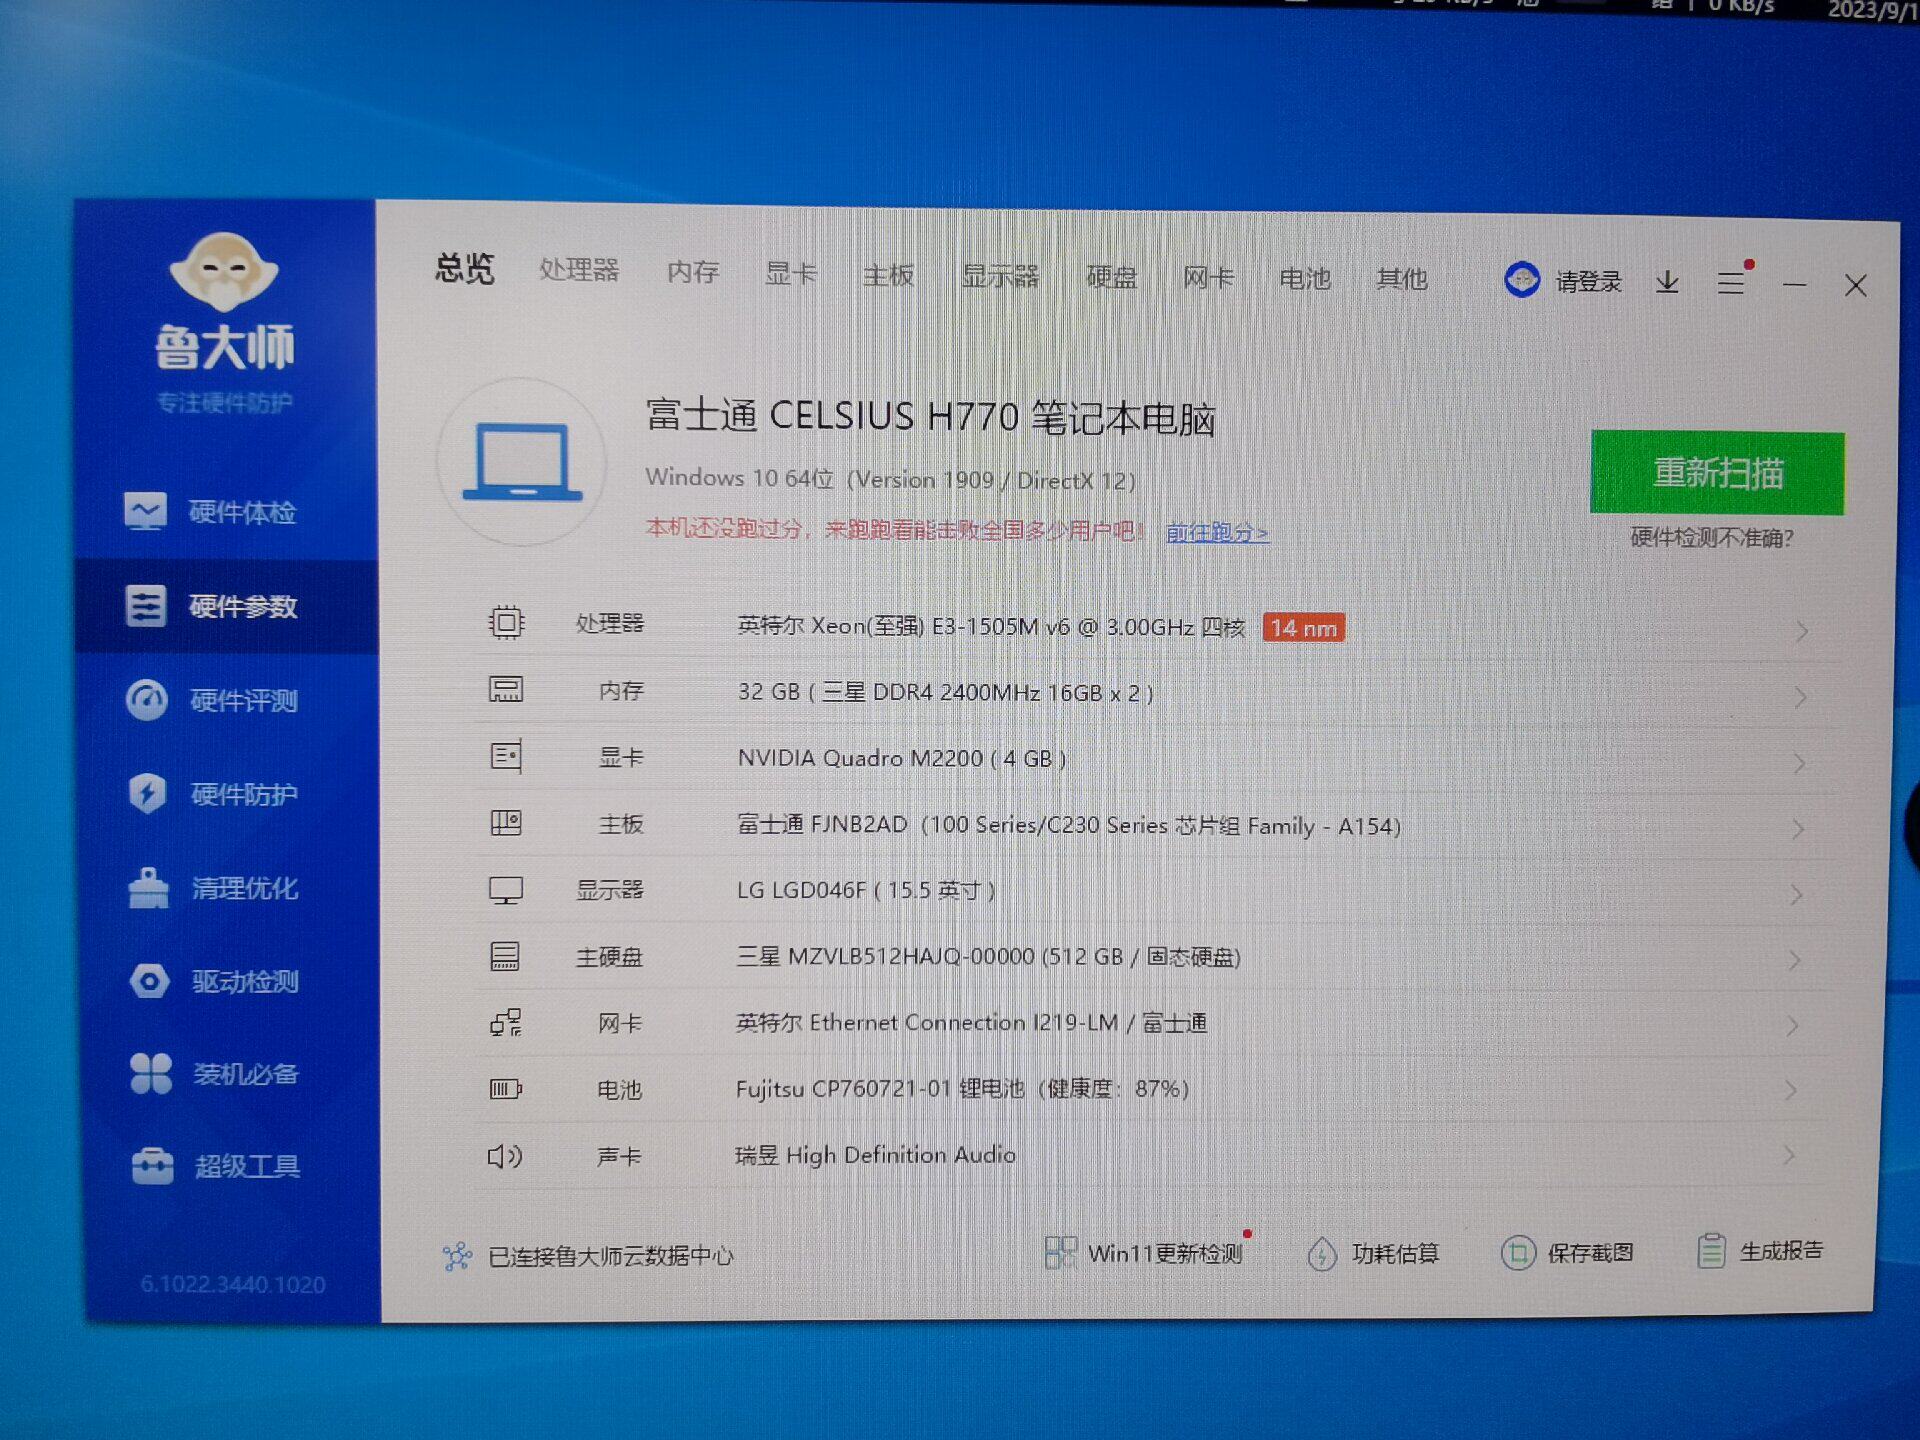Expand the 电池 battery row chevron
Viewport: 1920px width, 1440px height.
point(1791,1091)
